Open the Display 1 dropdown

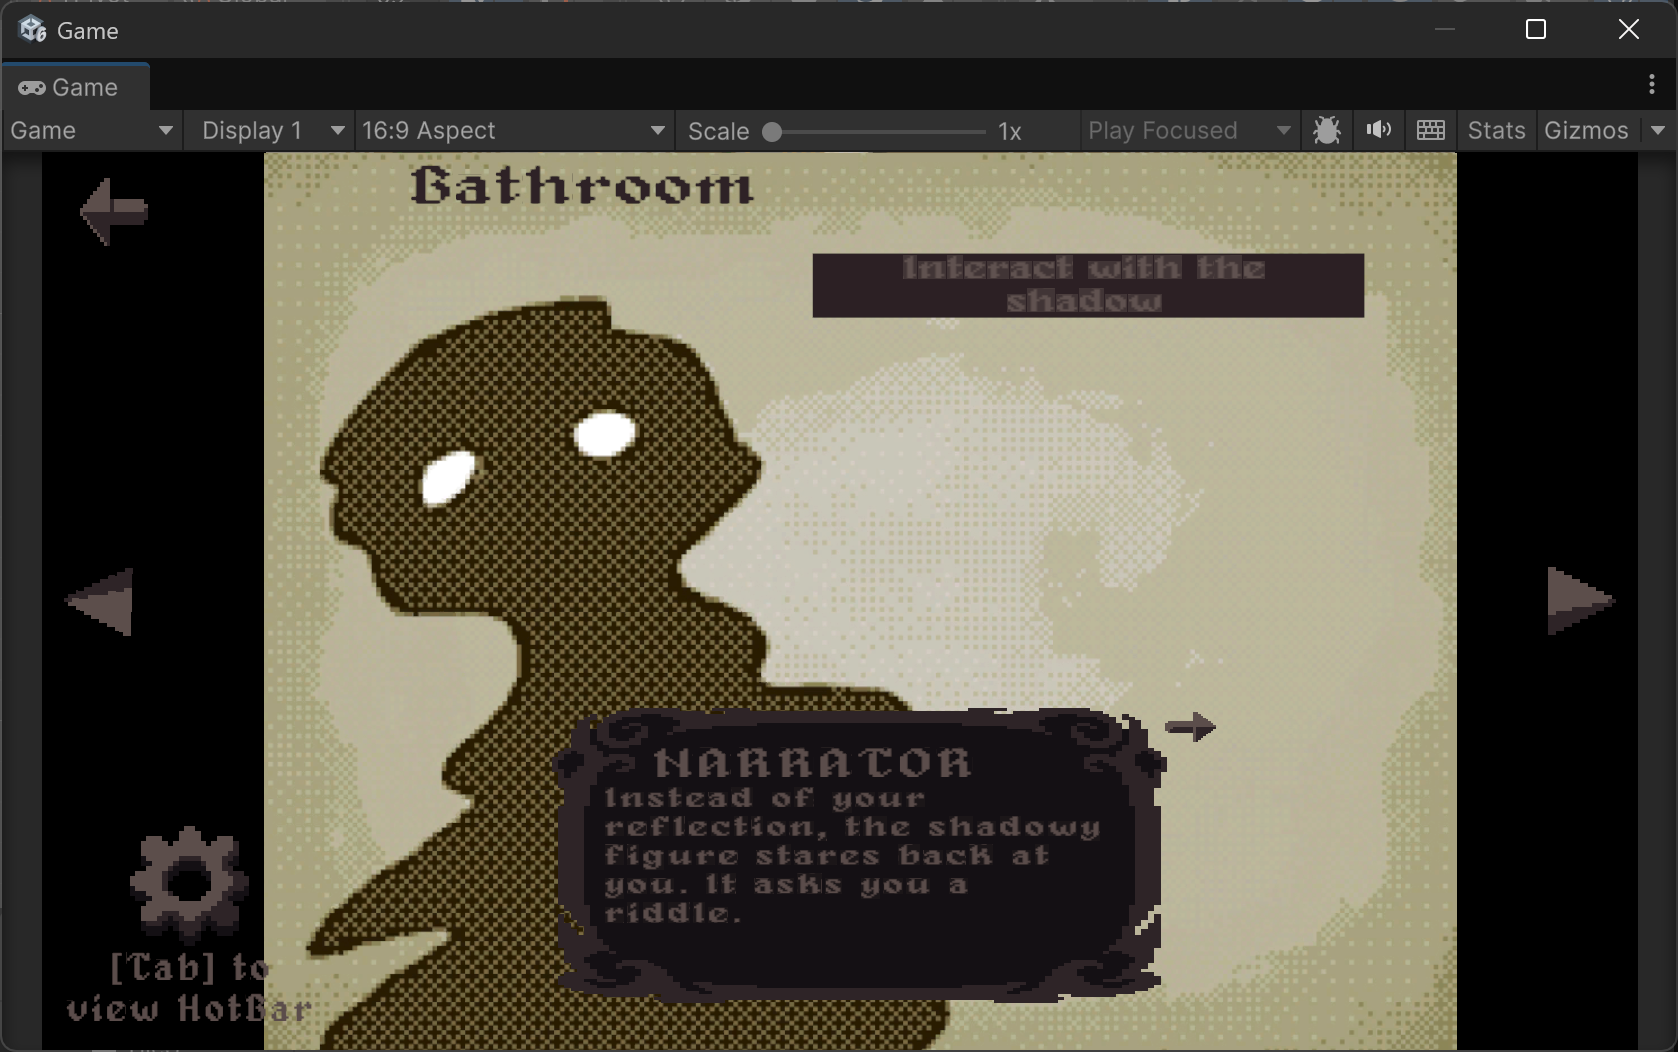pos(269,131)
